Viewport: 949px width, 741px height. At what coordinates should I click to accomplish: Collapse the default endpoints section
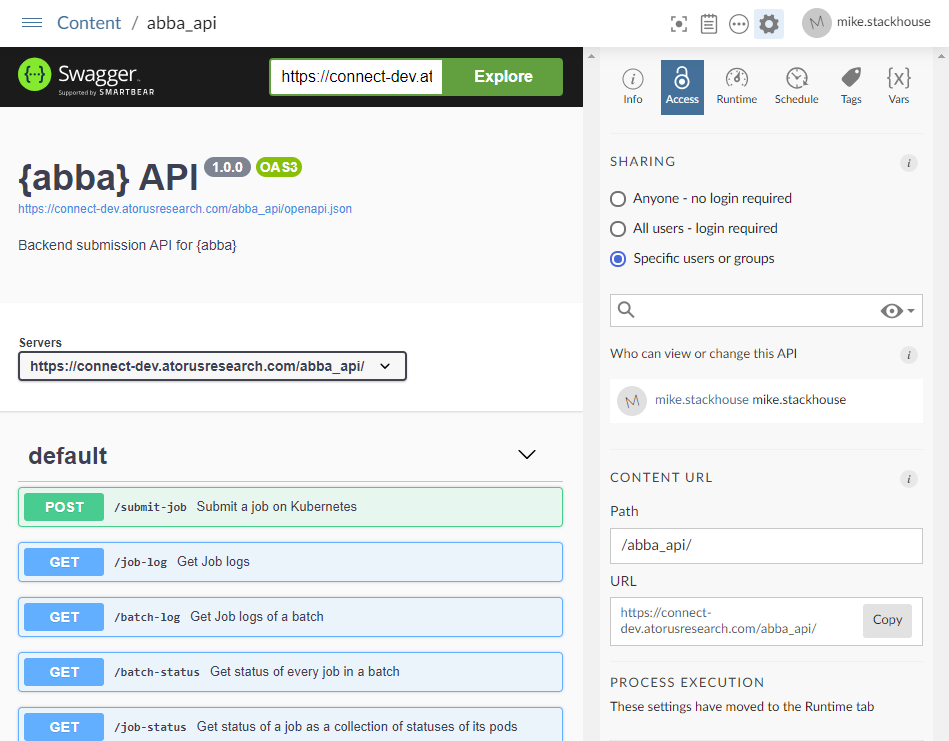click(527, 455)
